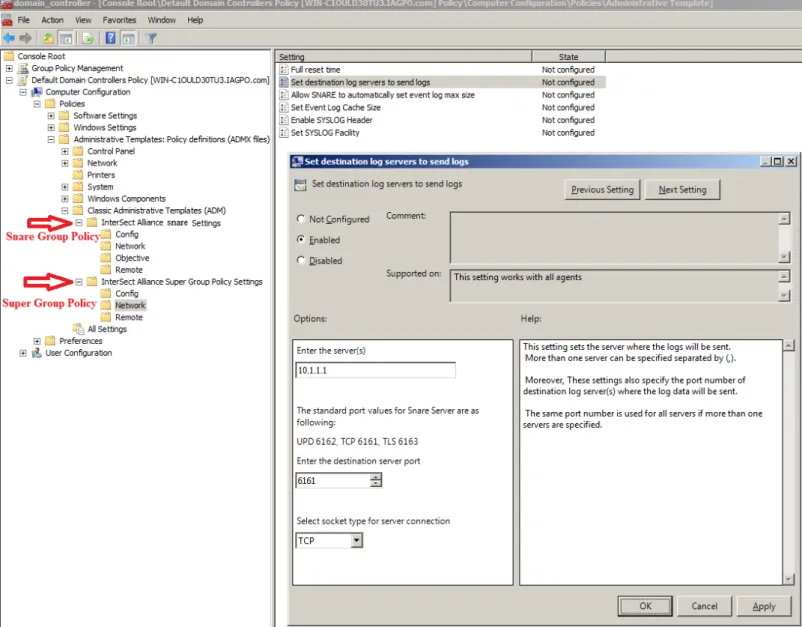This screenshot has height=627, width=802.
Task: Select the Control Panel folder icon
Action: (78, 151)
